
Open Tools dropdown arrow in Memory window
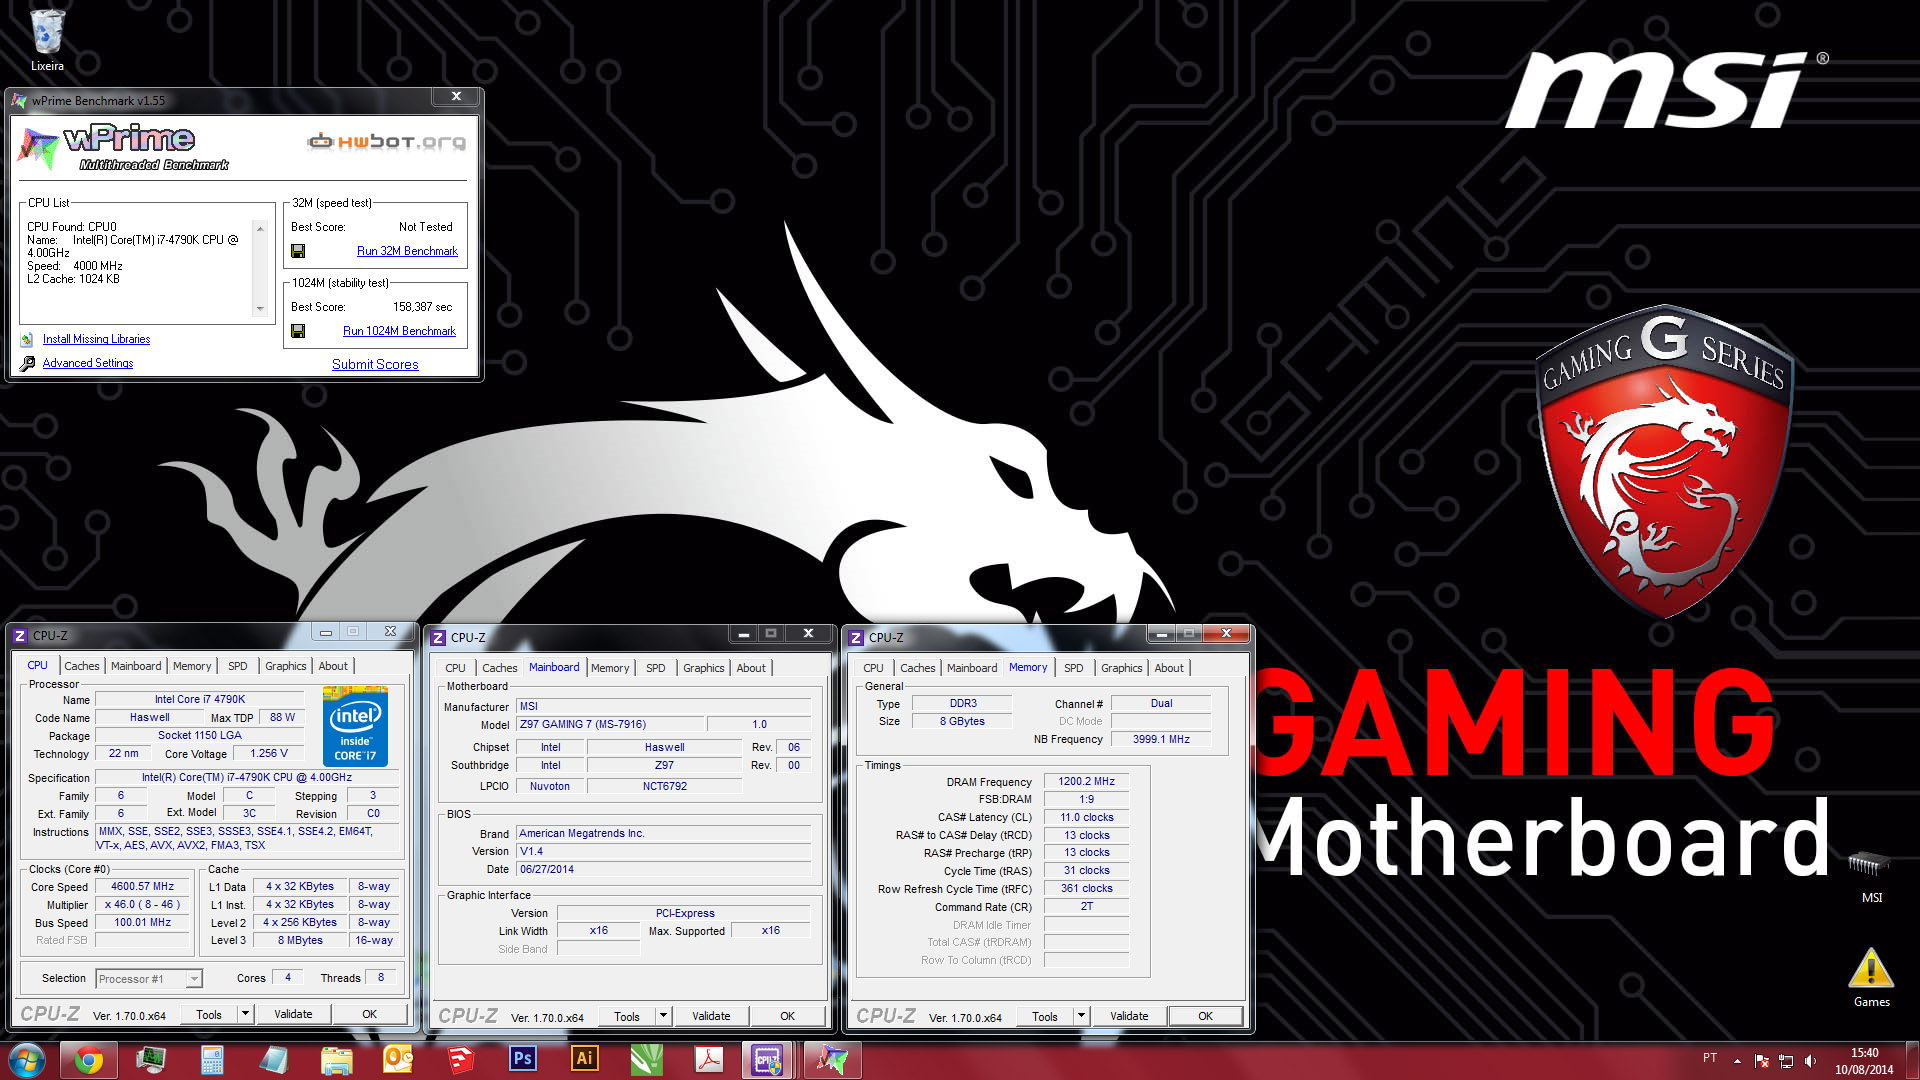coord(1081,1016)
